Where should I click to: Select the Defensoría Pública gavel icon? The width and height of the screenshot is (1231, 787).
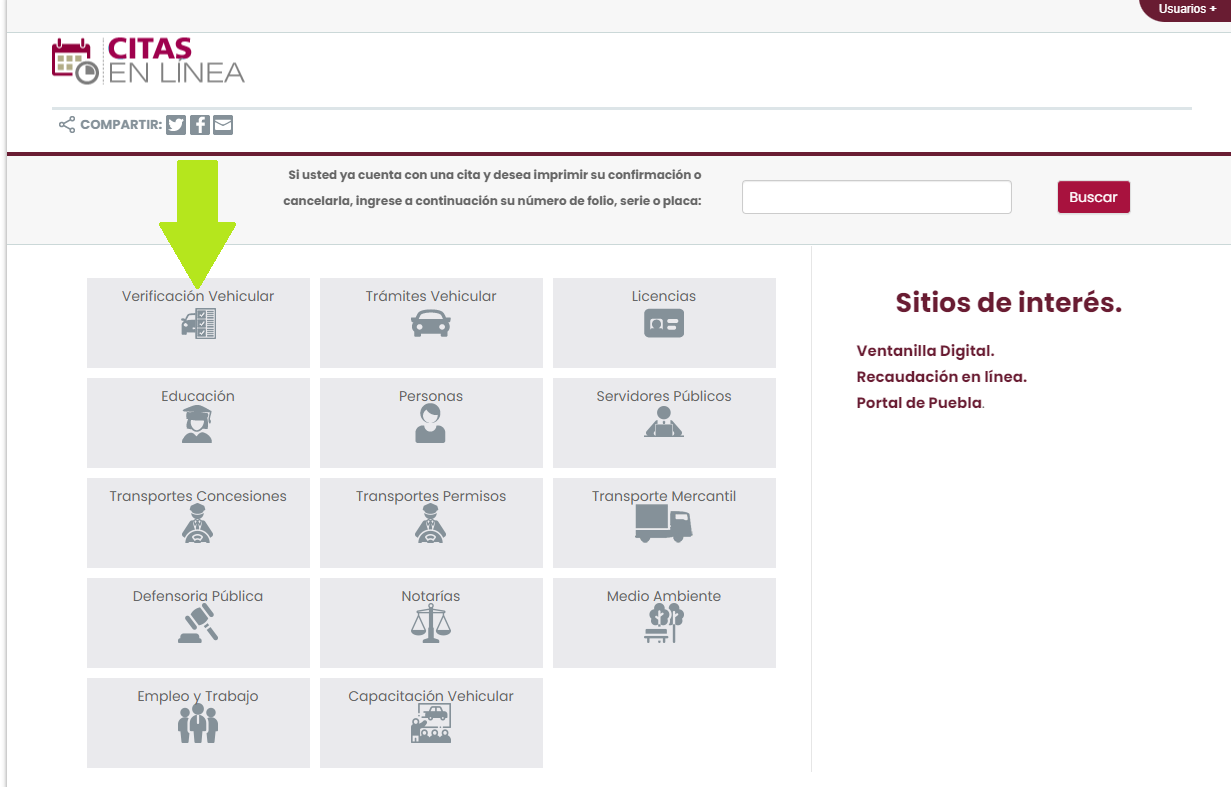click(x=198, y=623)
